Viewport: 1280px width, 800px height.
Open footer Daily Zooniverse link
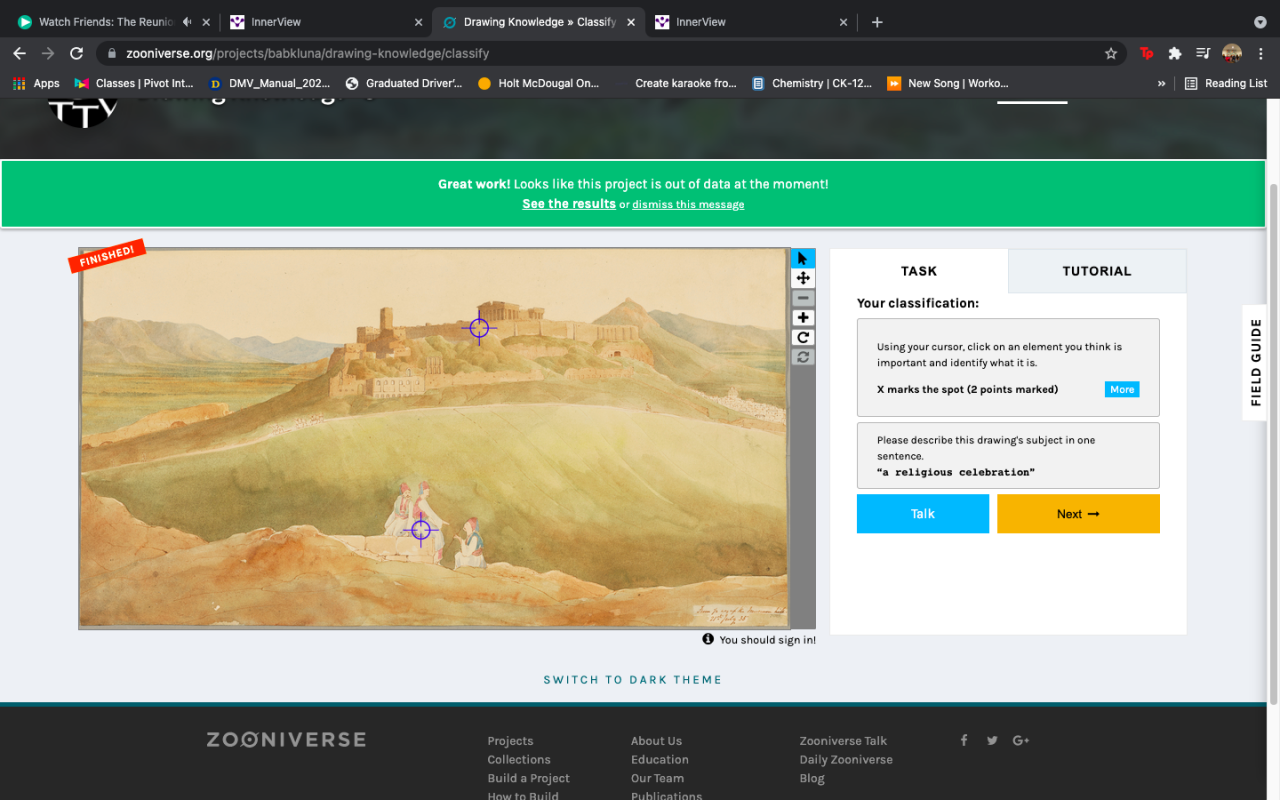pos(846,760)
